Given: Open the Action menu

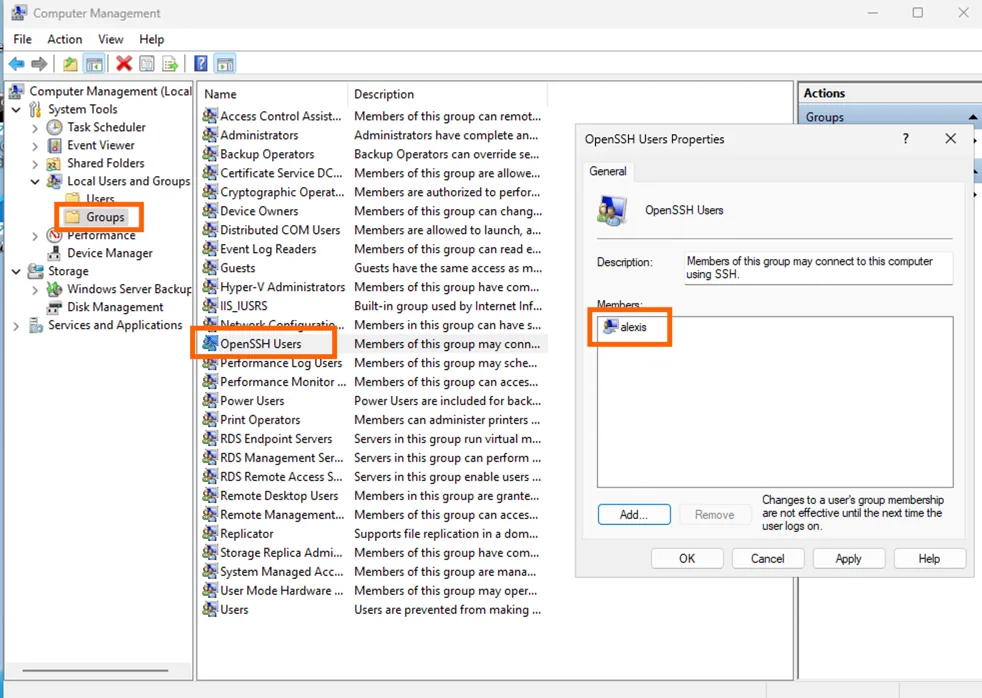Looking at the screenshot, I should click(x=65, y=39).
